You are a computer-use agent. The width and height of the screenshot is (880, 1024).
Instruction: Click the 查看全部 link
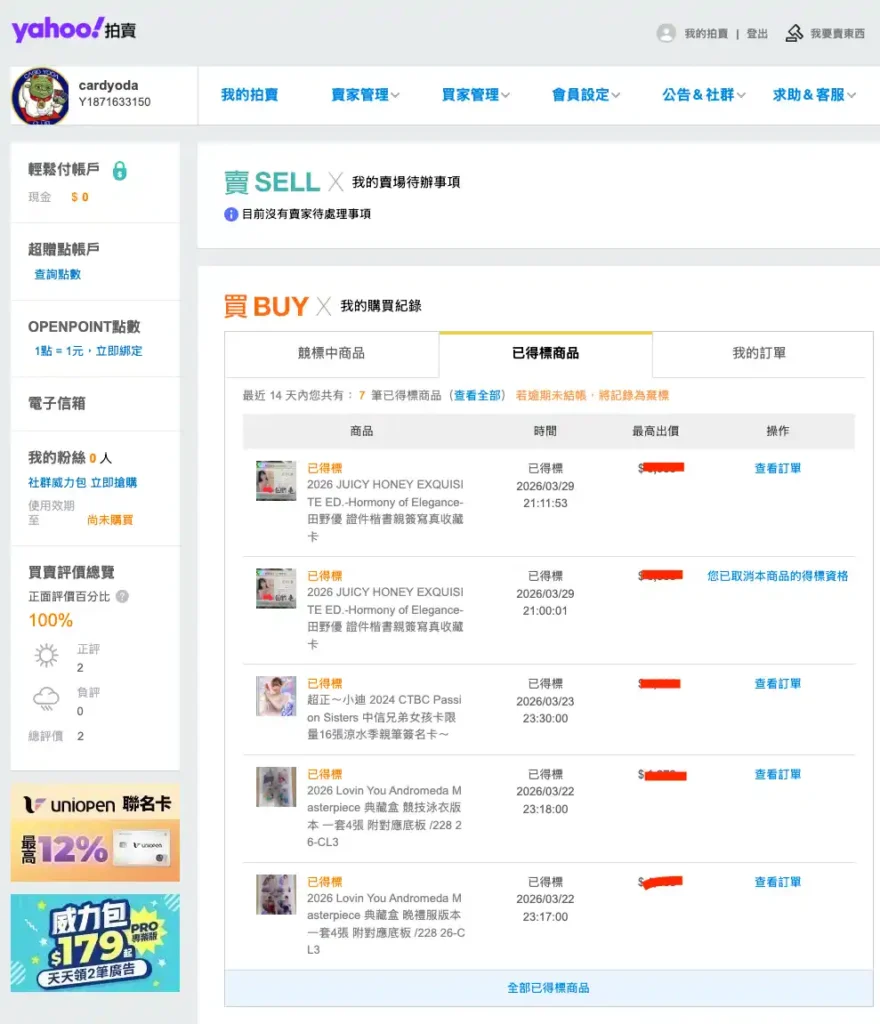tap(477, 395)
